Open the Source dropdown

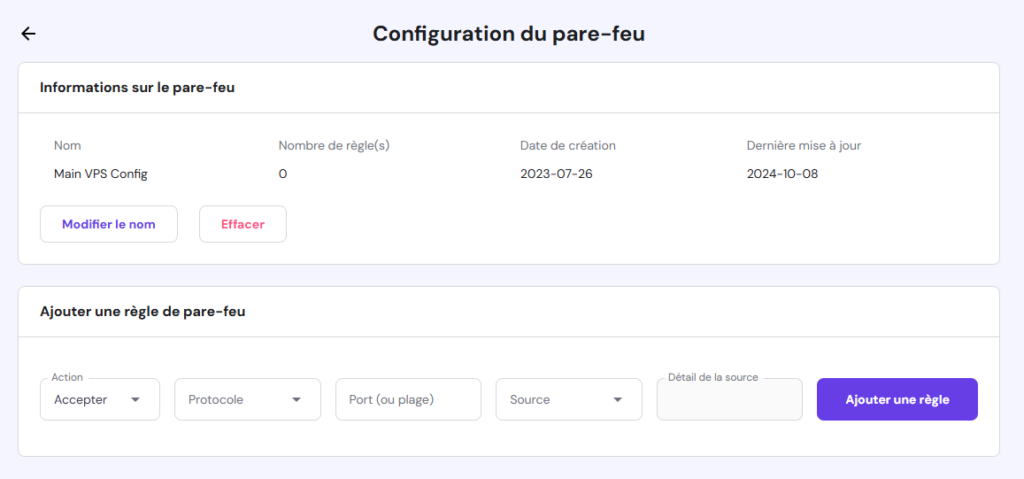pyautogui.click(x=568, y=399)
